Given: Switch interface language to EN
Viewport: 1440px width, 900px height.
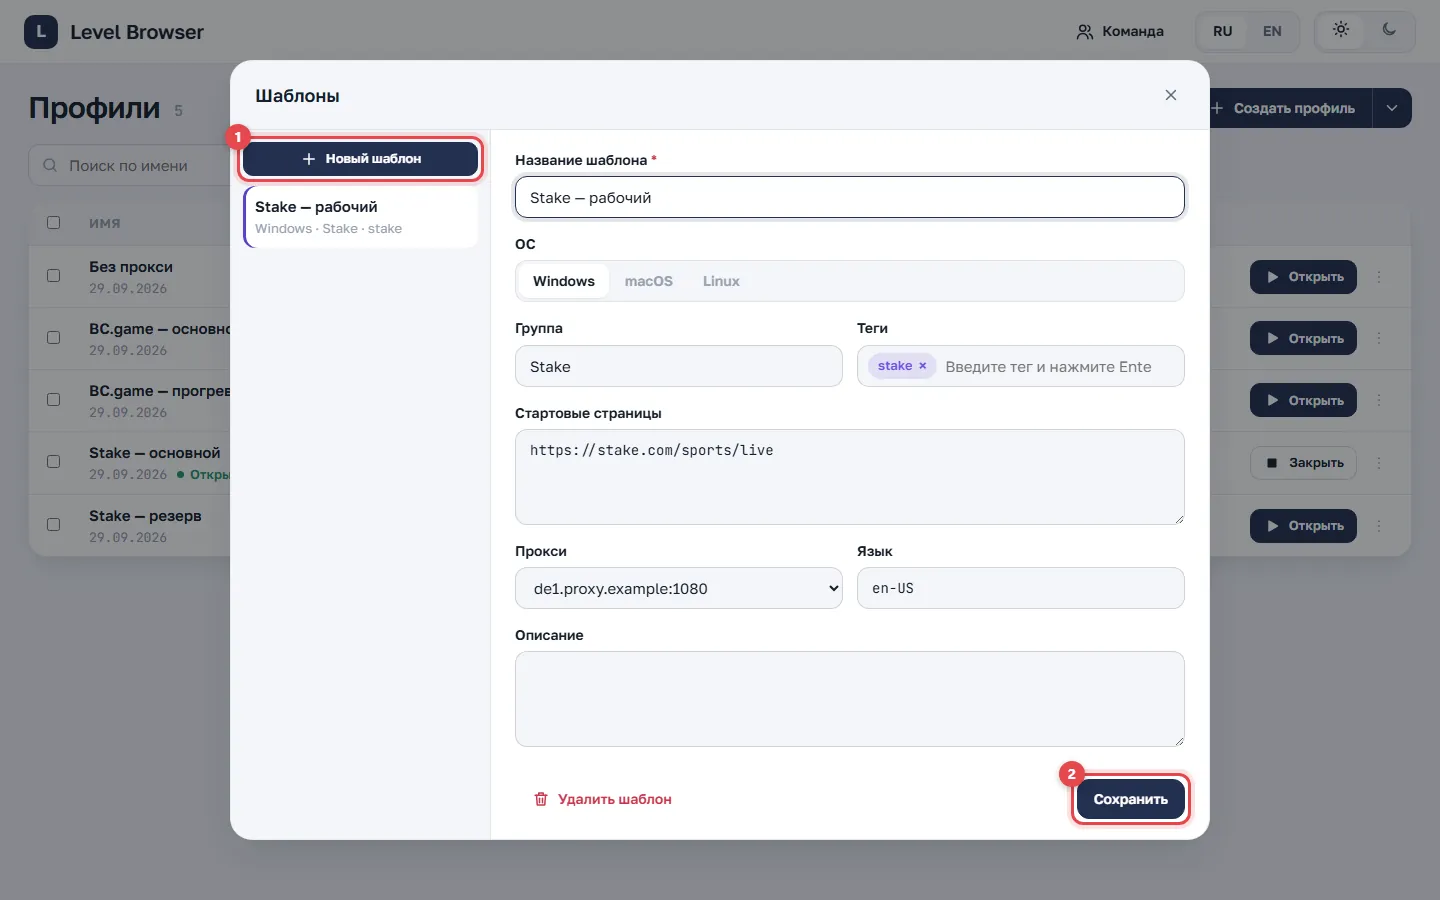Looking at the screenshot, I should click(x=1272, y=31).
